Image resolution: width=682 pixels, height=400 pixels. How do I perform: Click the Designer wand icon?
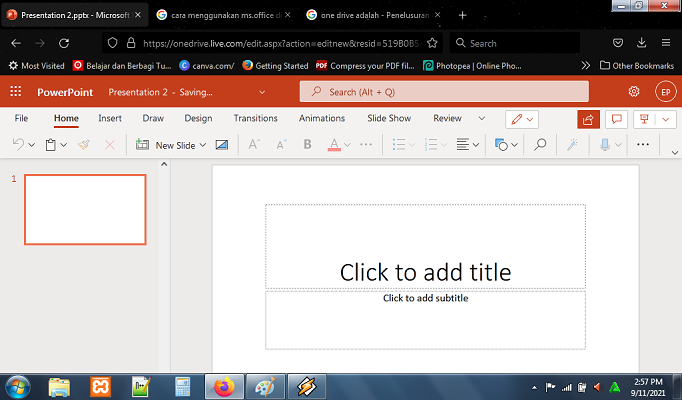click(572, 145)
